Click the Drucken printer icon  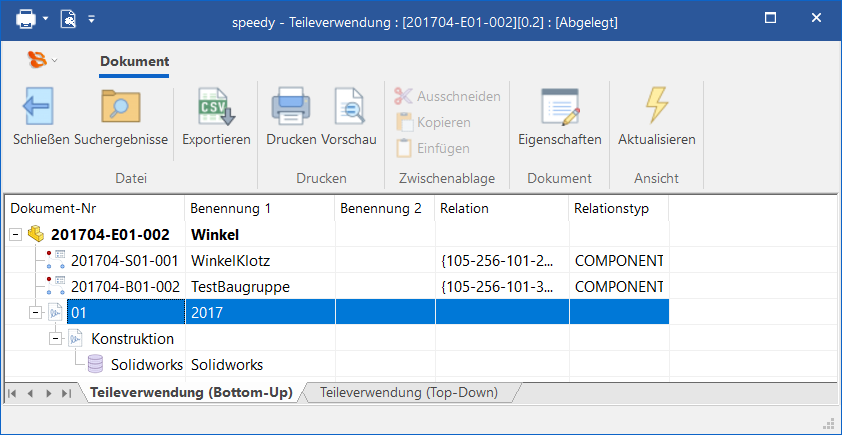point(291,106)
